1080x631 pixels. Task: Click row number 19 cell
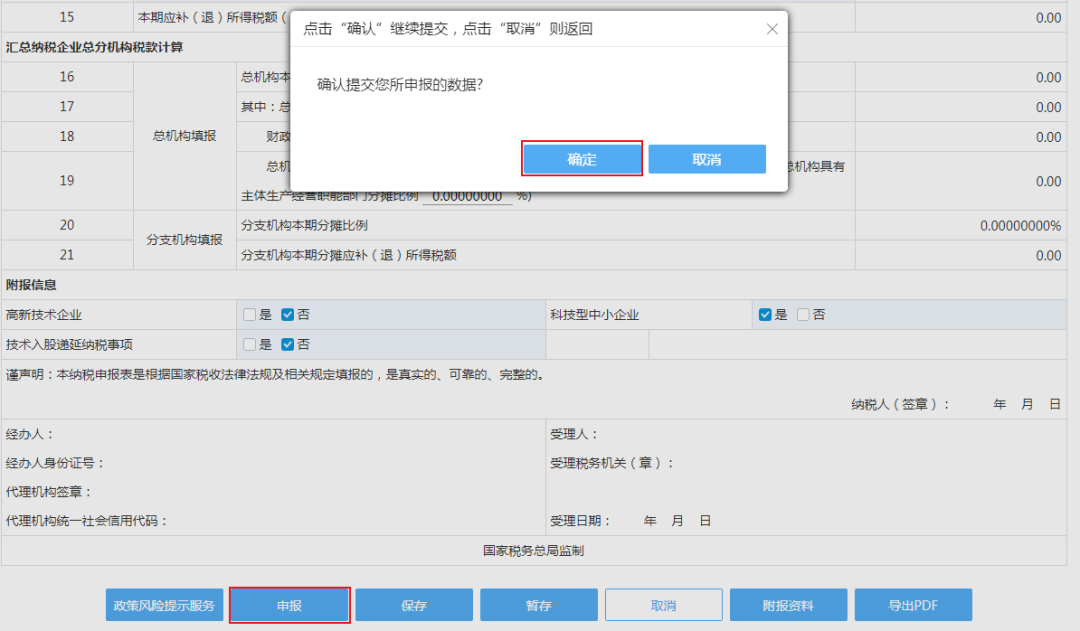tap(67, 180)
